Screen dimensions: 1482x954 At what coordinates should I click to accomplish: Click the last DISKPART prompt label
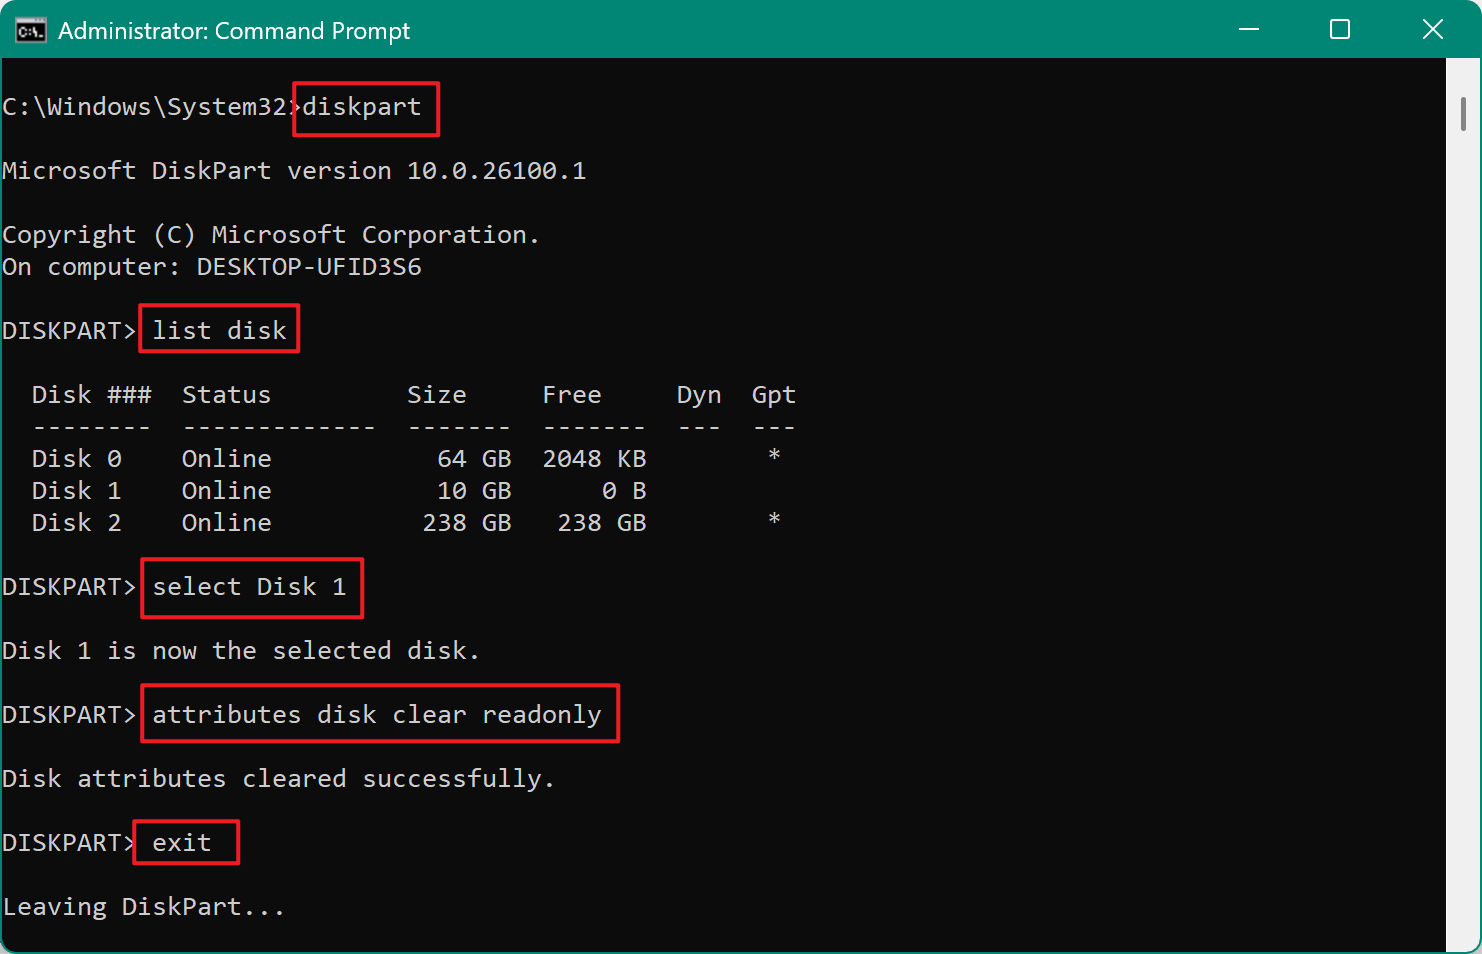(x=67, y=842)
